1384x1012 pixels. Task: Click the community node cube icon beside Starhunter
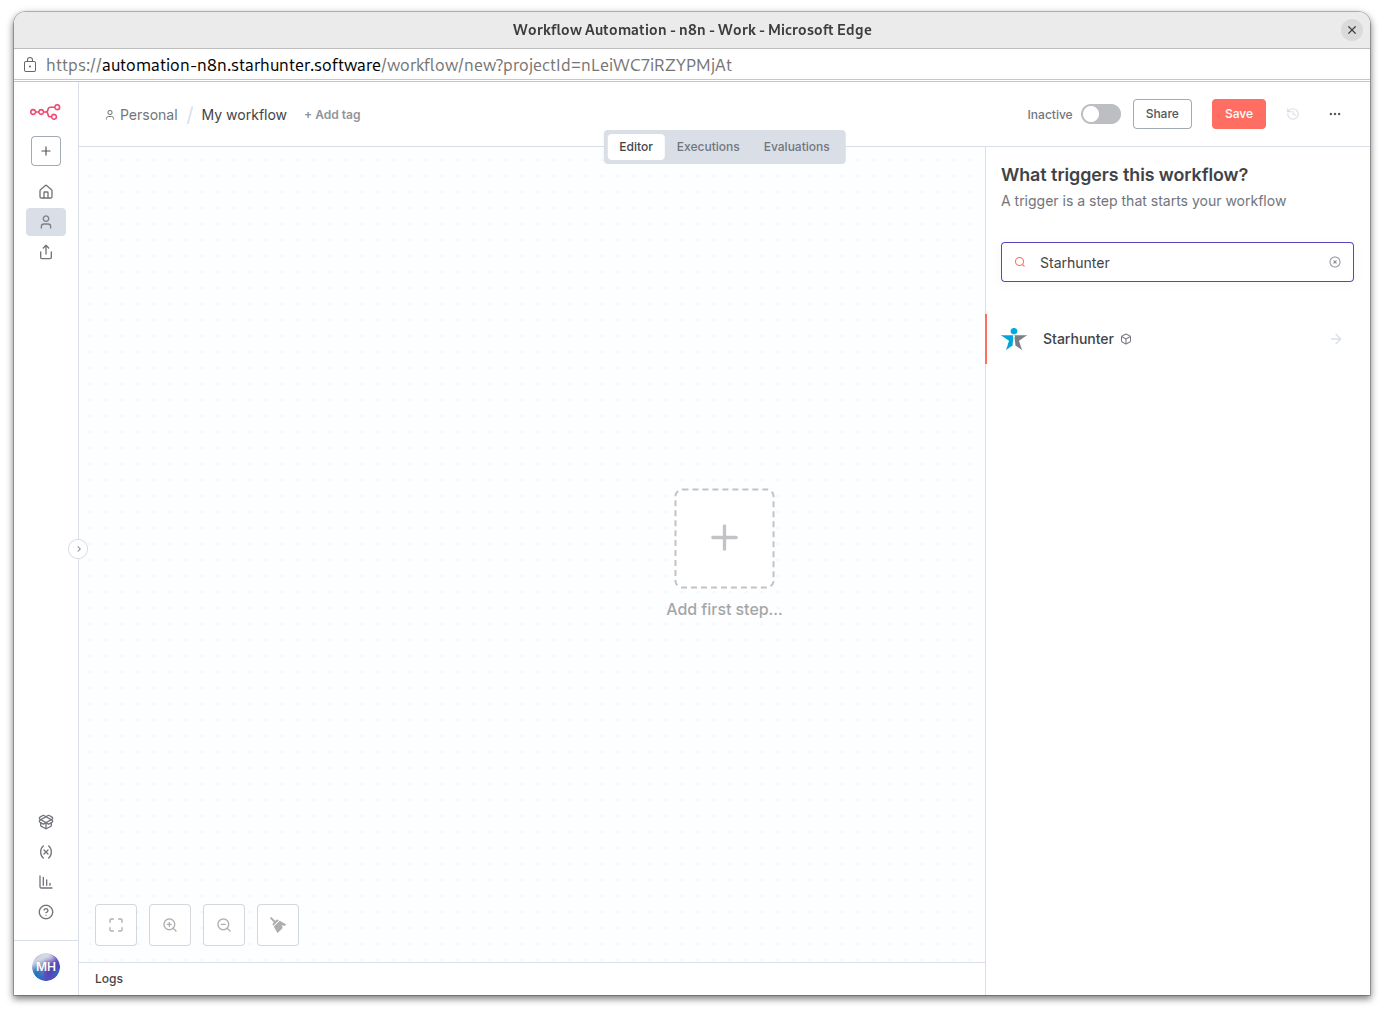point(1126,340)
